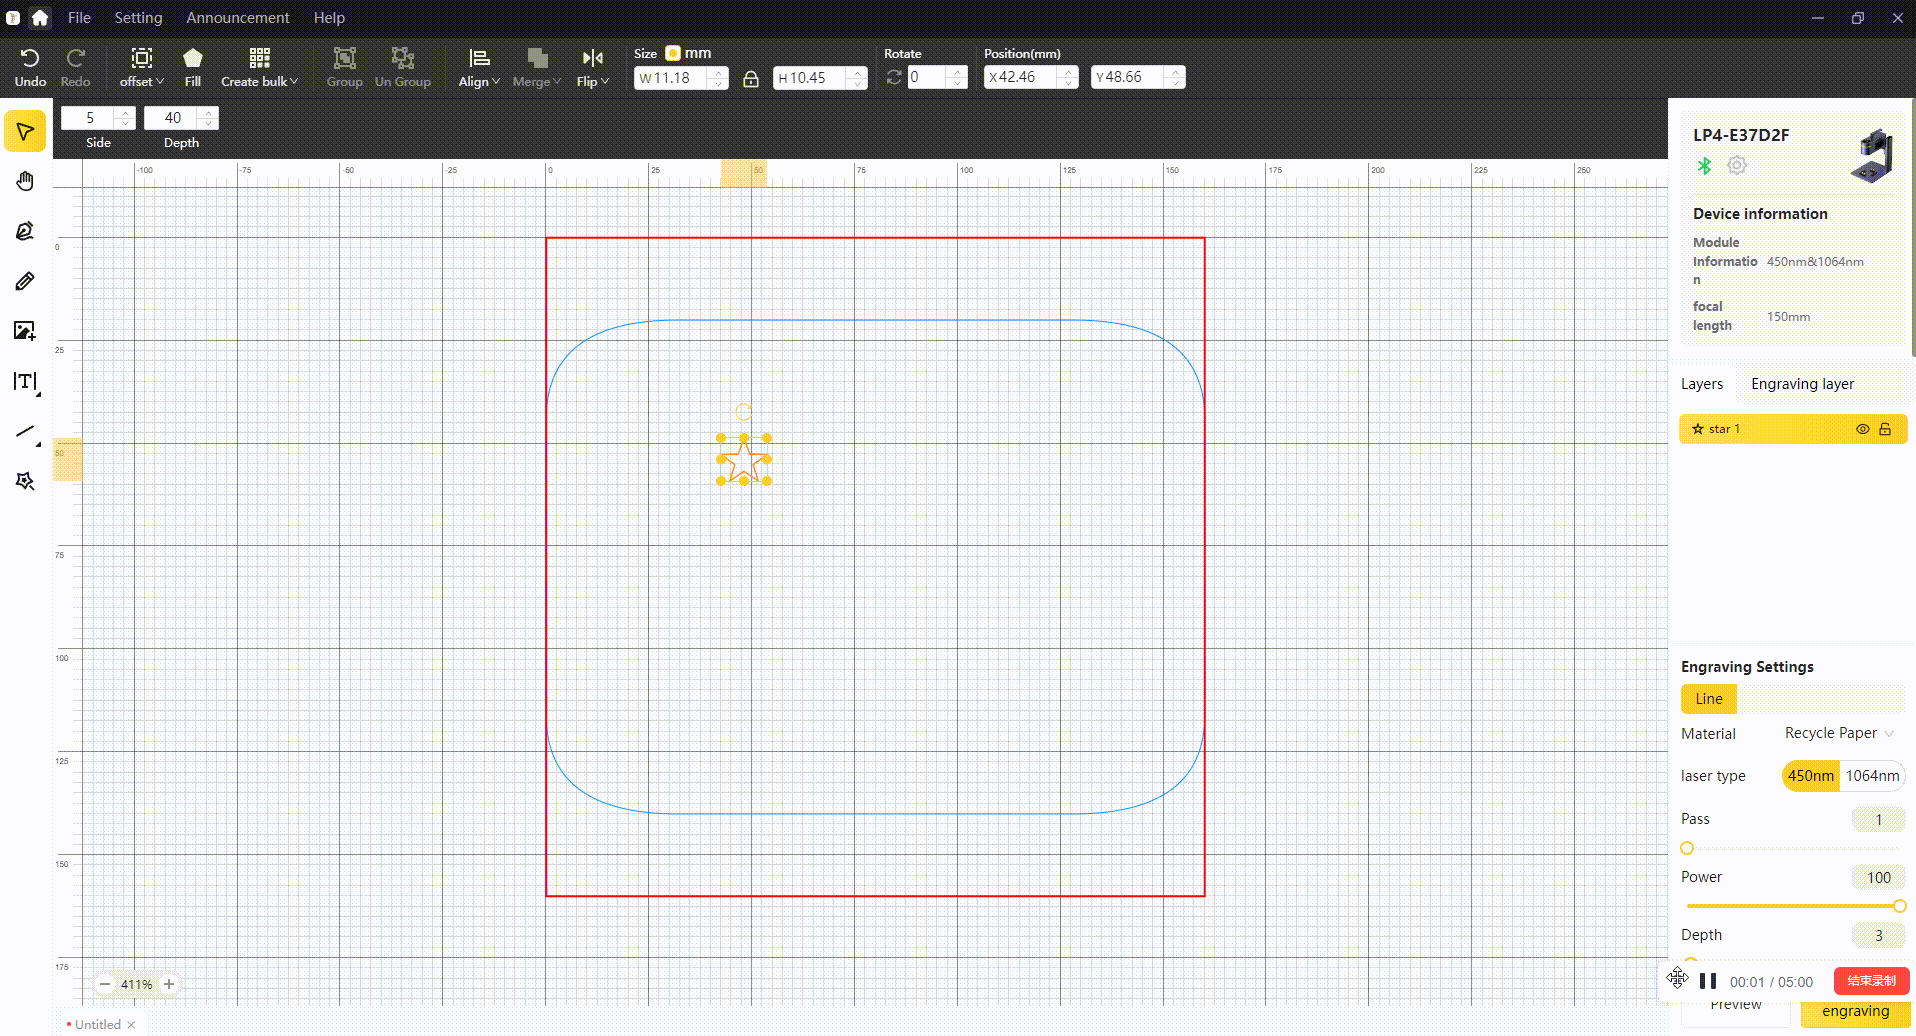
Task: Open the Create bulk dropdown
Action: tap(259, 67)
